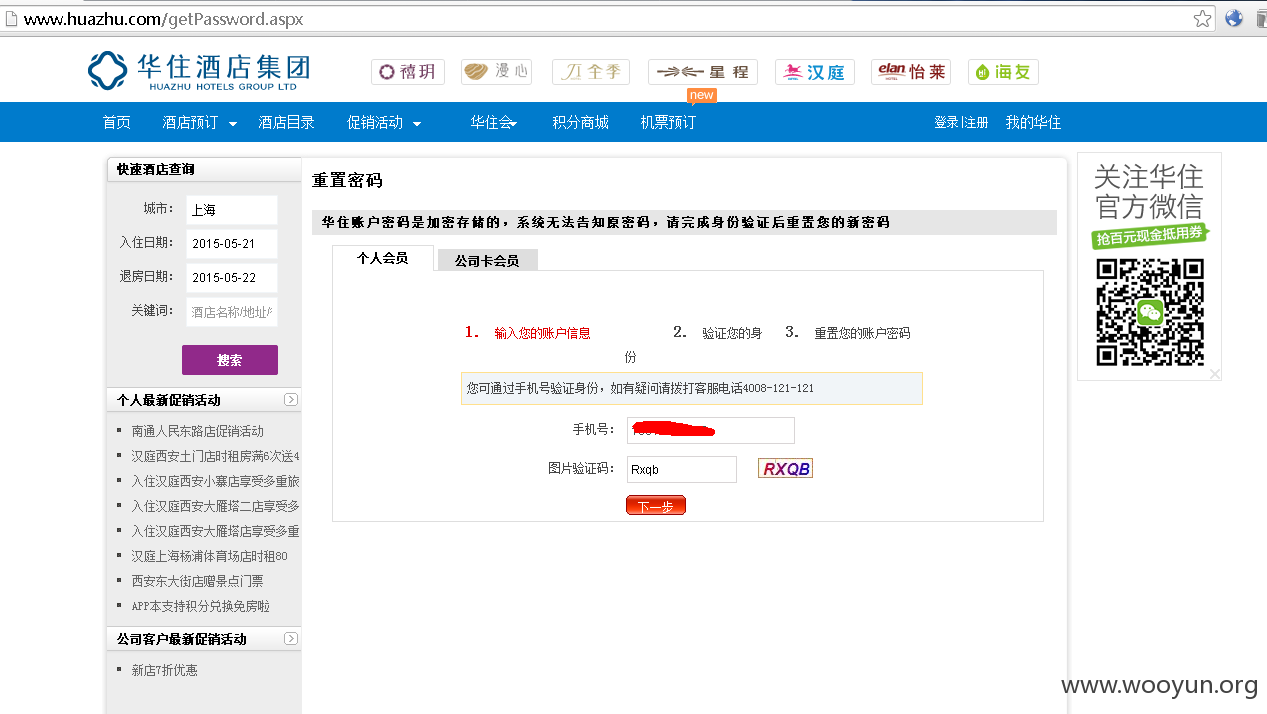Image resolution: width=1267 pixels, height=714 pixels.
Task: Open the 禧玥 hotel brand logo
Action: [408, 72]
